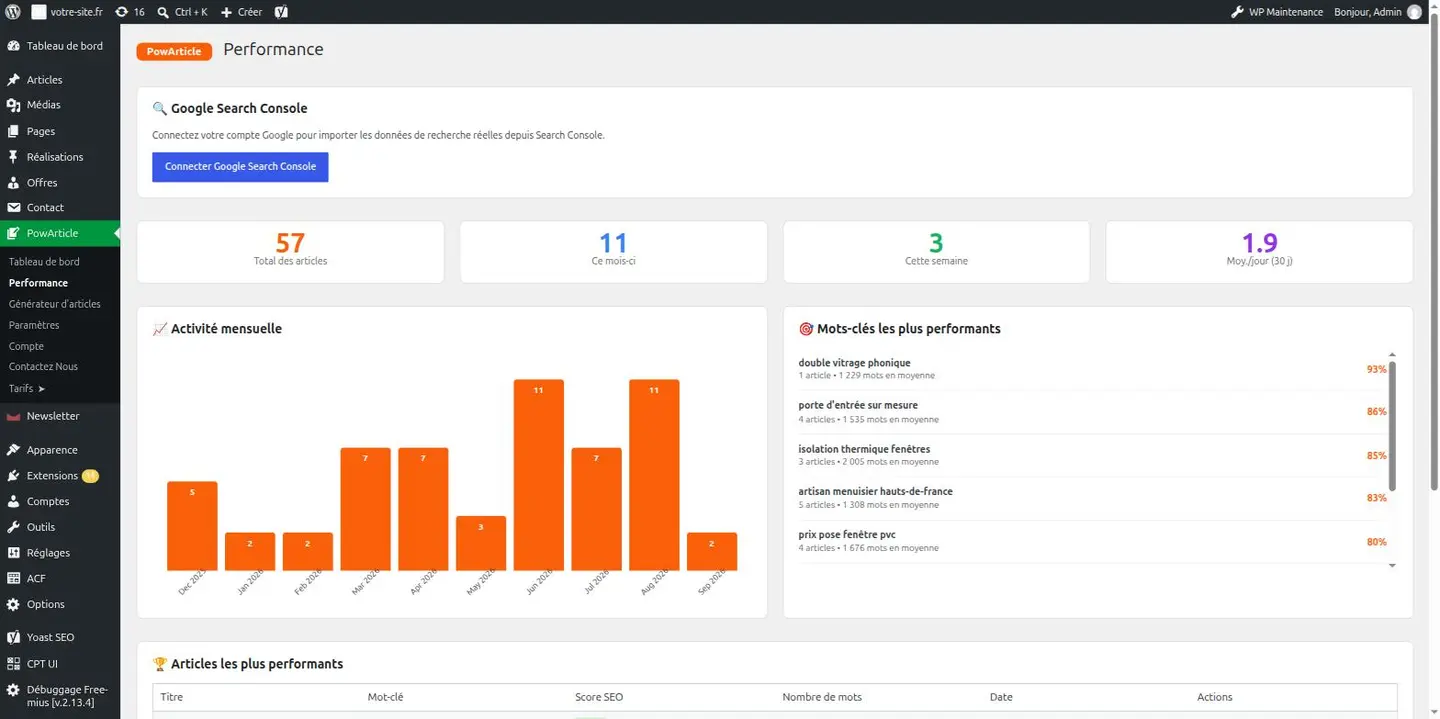Viewport: 1440px width, 719px height.
Task: Open the Créer new content menu
Action: click(x=241, y=12)
